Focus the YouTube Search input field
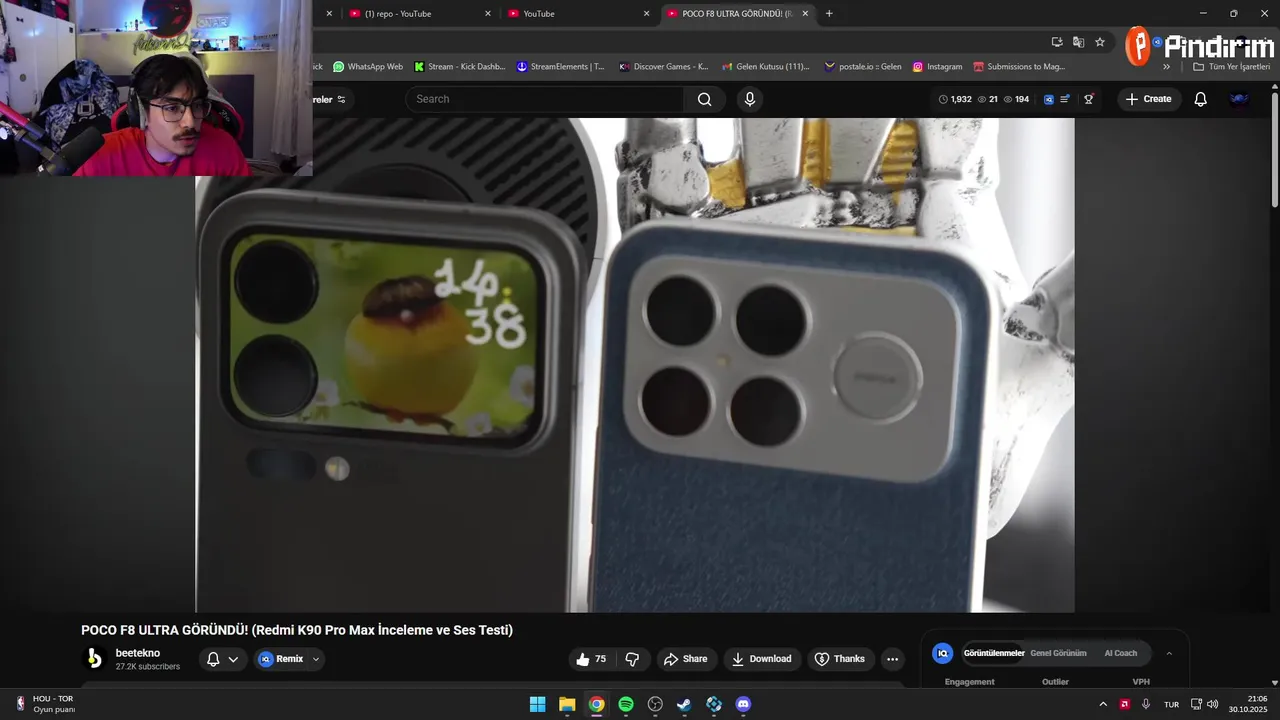The image size is (1280, 720). 545,99
